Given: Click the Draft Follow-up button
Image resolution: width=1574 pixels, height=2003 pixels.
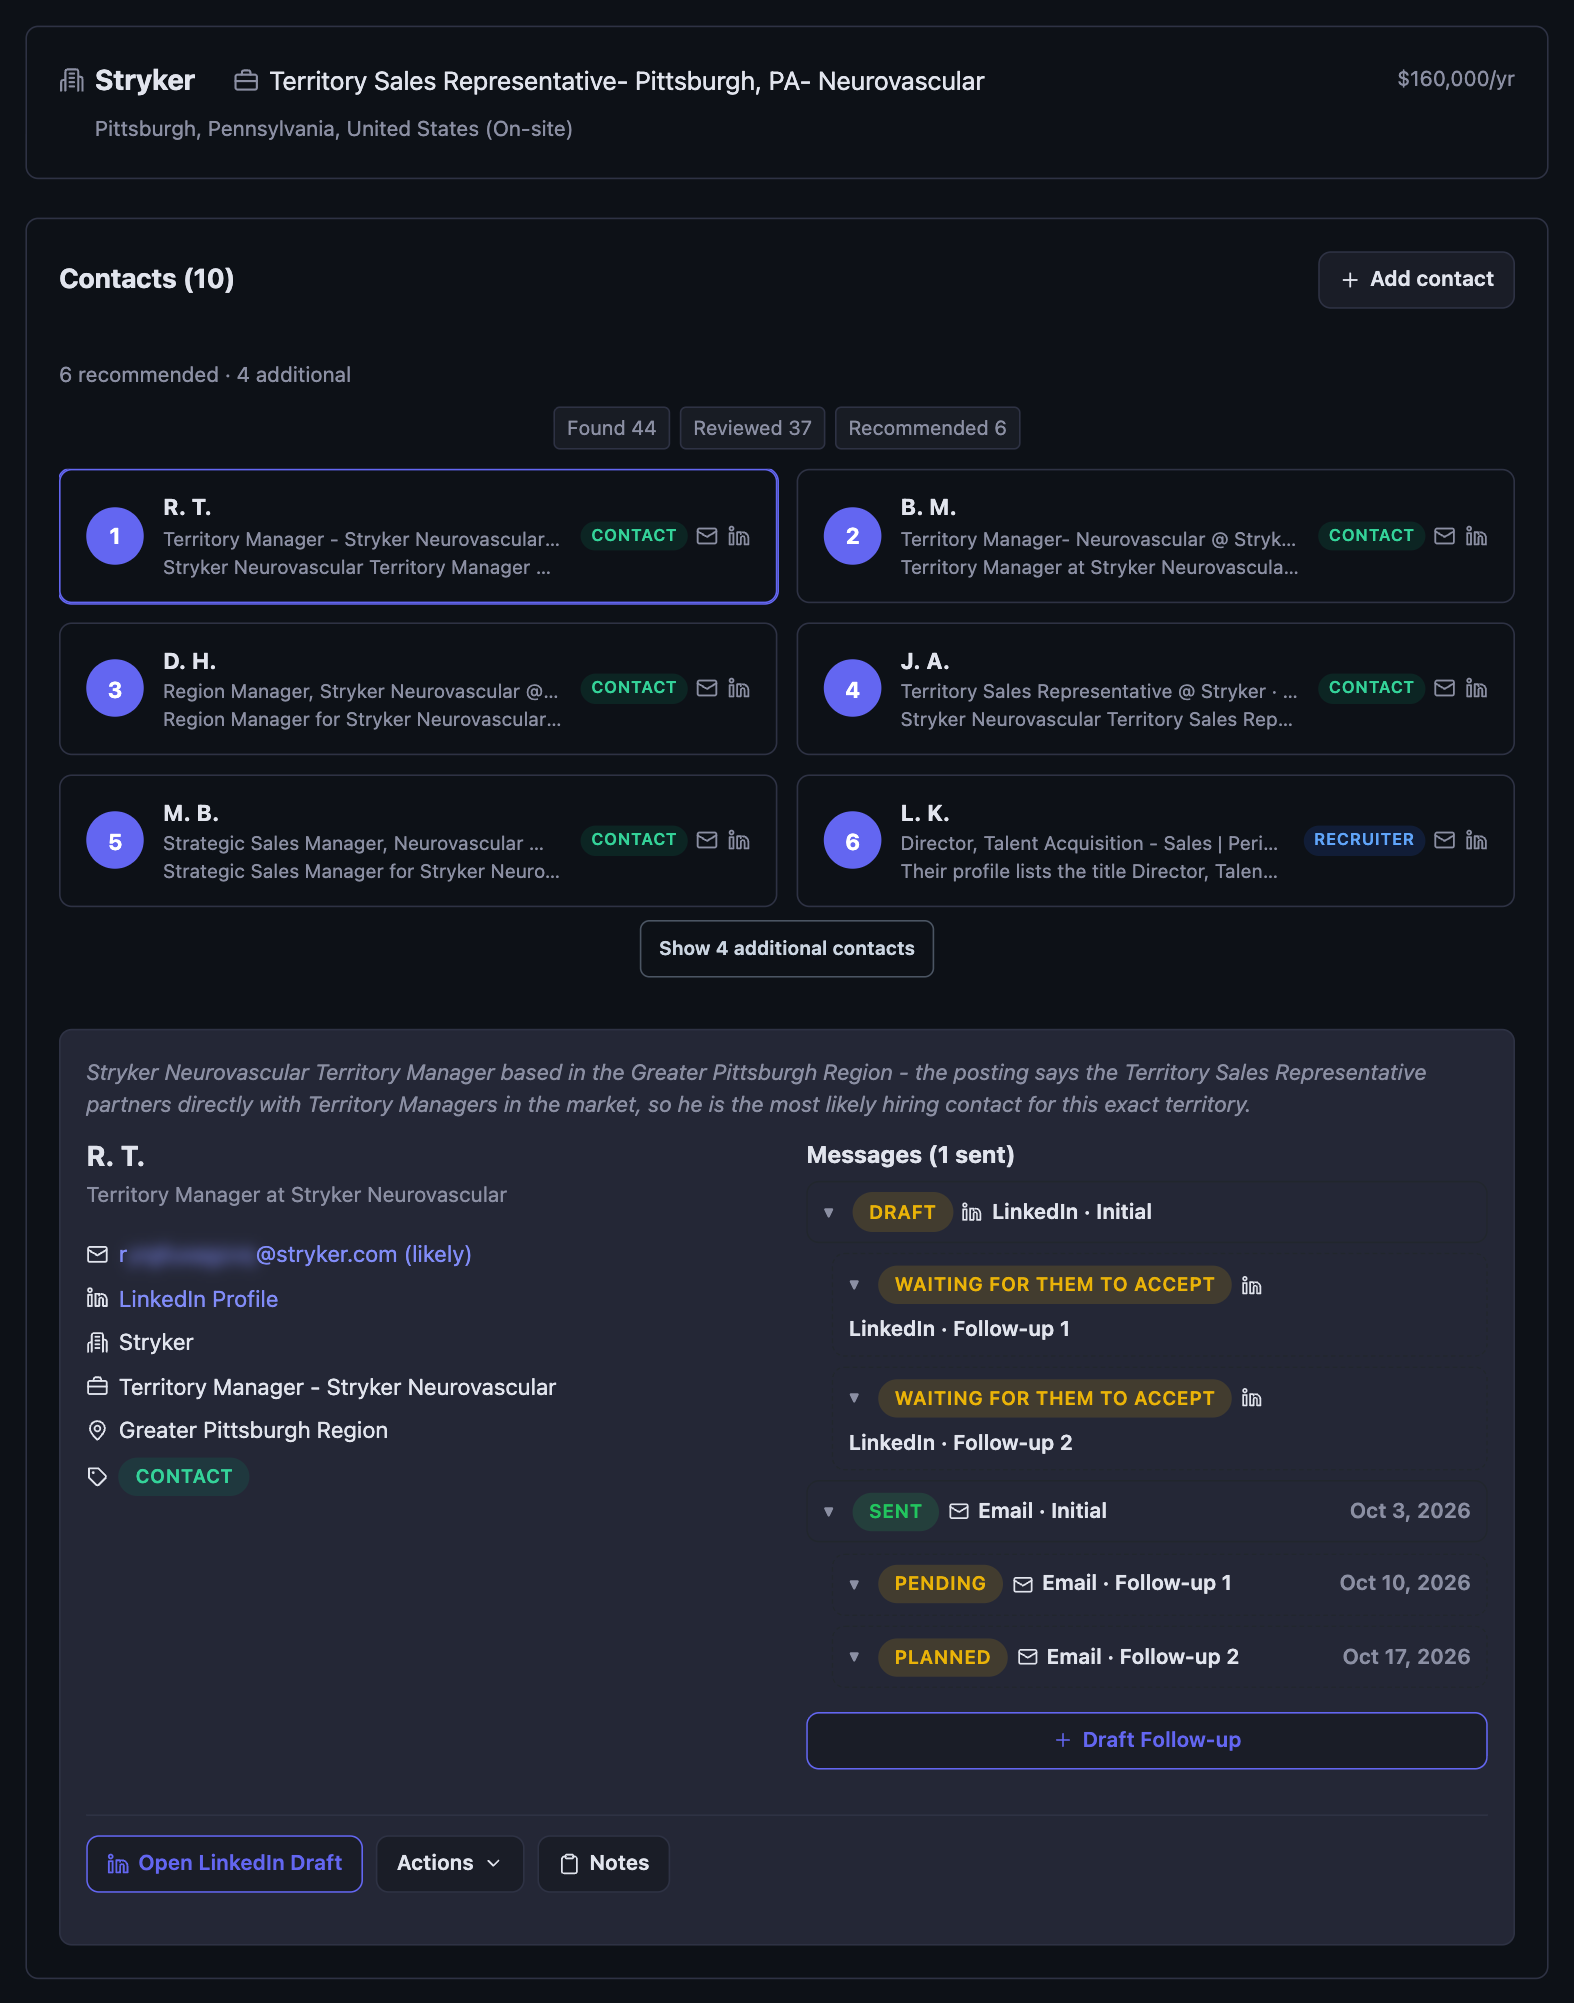Looking at the screenshot, I should pos(1146,1740).
